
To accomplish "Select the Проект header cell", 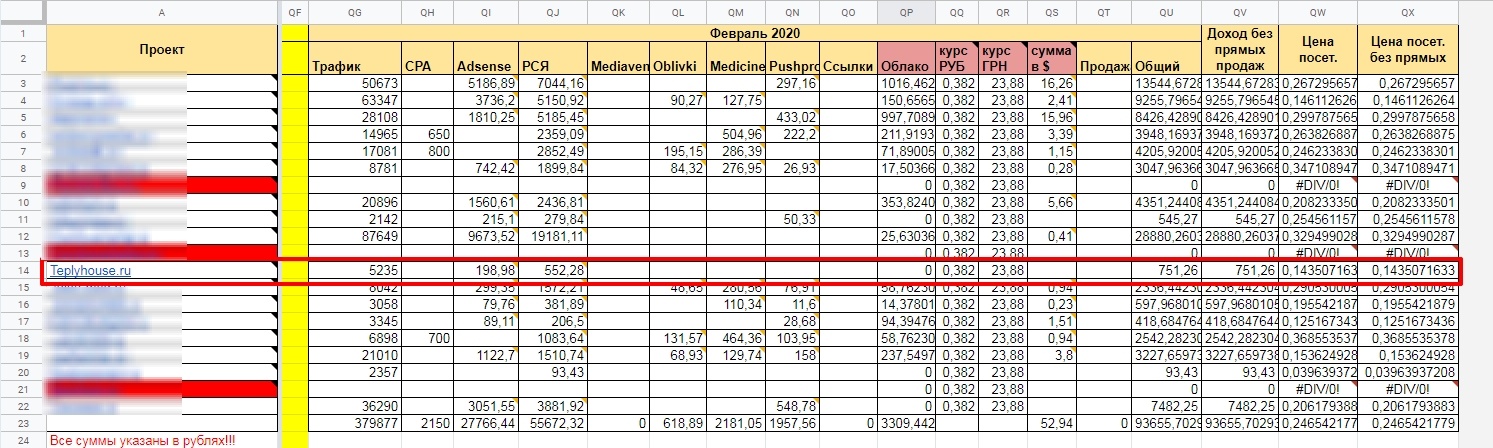I will point(161,50).
